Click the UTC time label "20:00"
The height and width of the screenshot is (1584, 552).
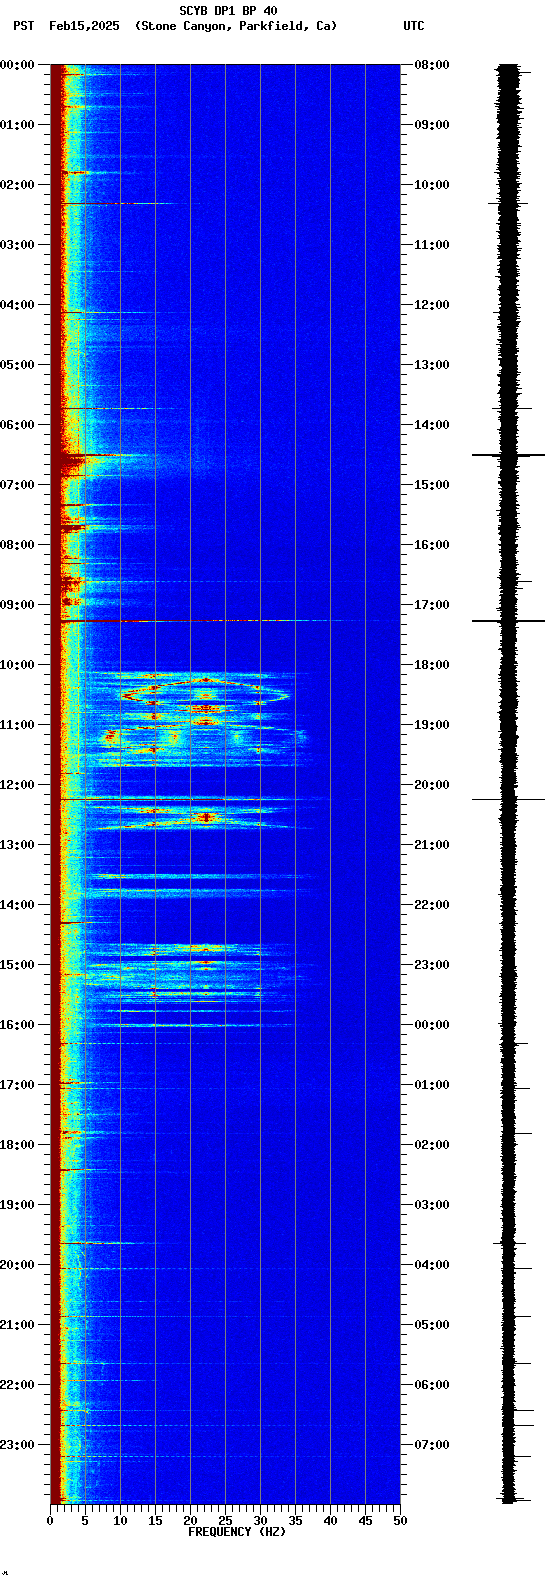pyautogui.click(x=432, y=785)
